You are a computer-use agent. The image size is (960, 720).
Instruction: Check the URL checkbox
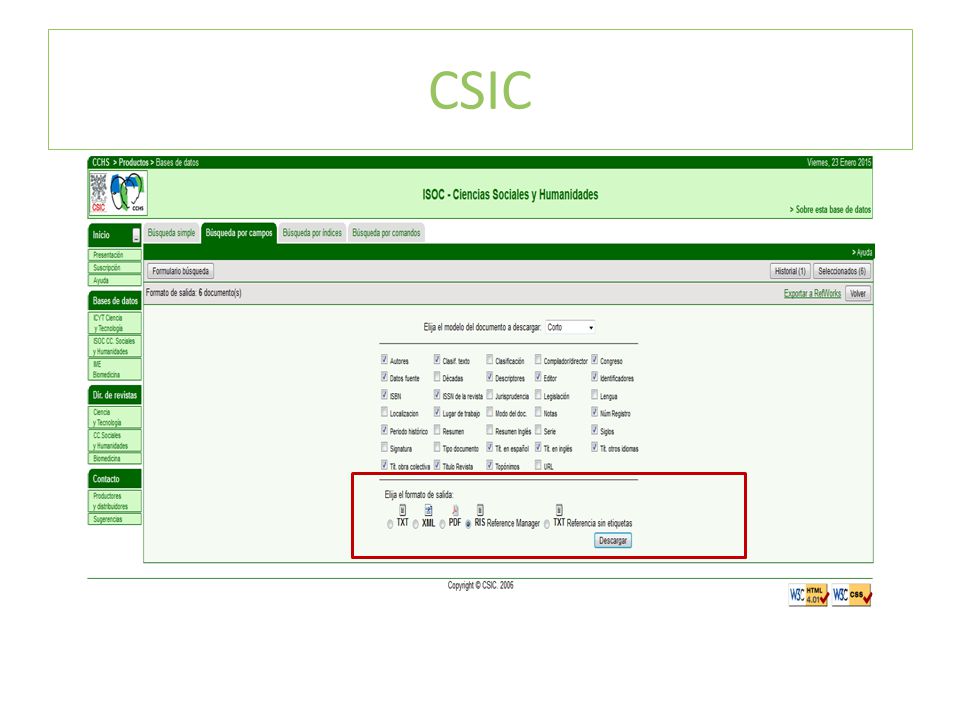538,465
